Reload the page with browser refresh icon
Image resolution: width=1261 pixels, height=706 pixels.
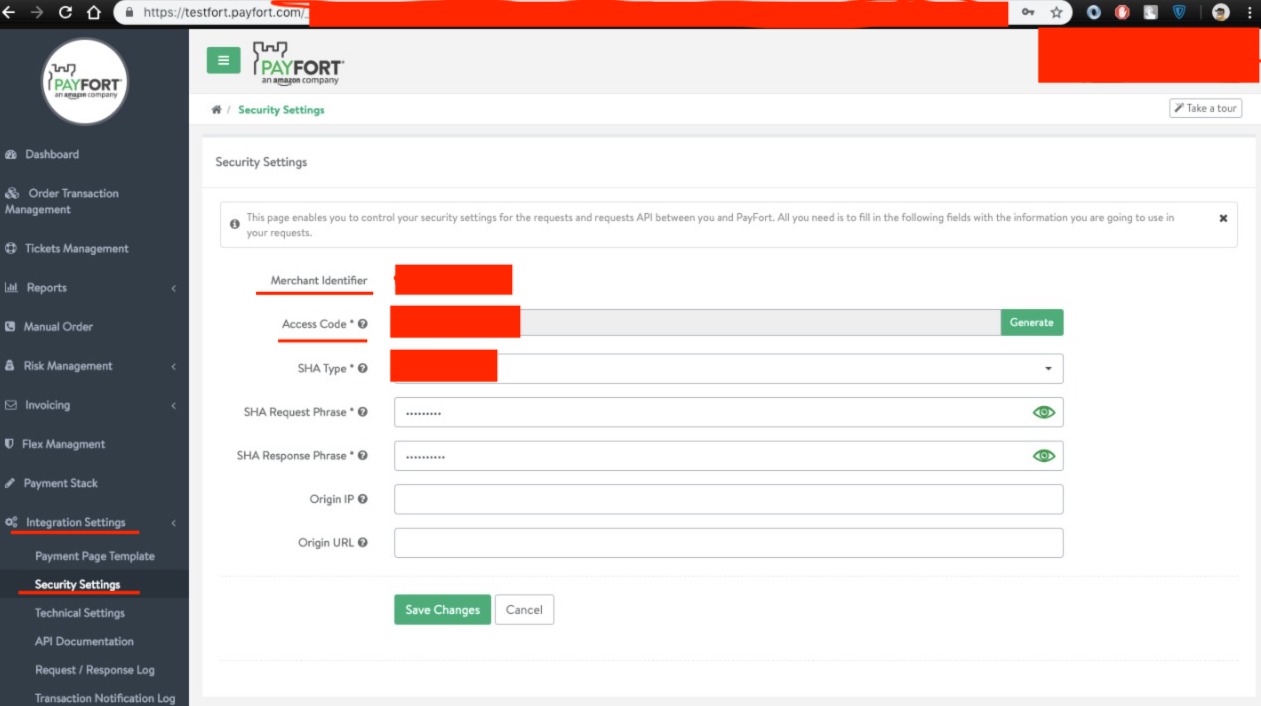tap(66, 12)
